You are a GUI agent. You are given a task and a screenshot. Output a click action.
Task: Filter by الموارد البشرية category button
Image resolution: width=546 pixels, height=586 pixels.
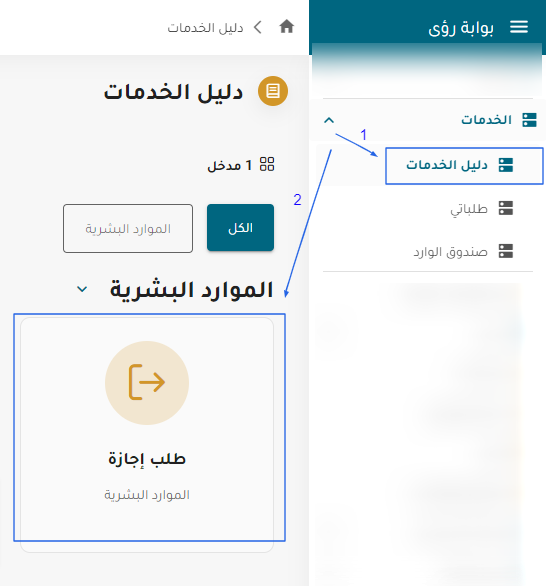[128, 228]
